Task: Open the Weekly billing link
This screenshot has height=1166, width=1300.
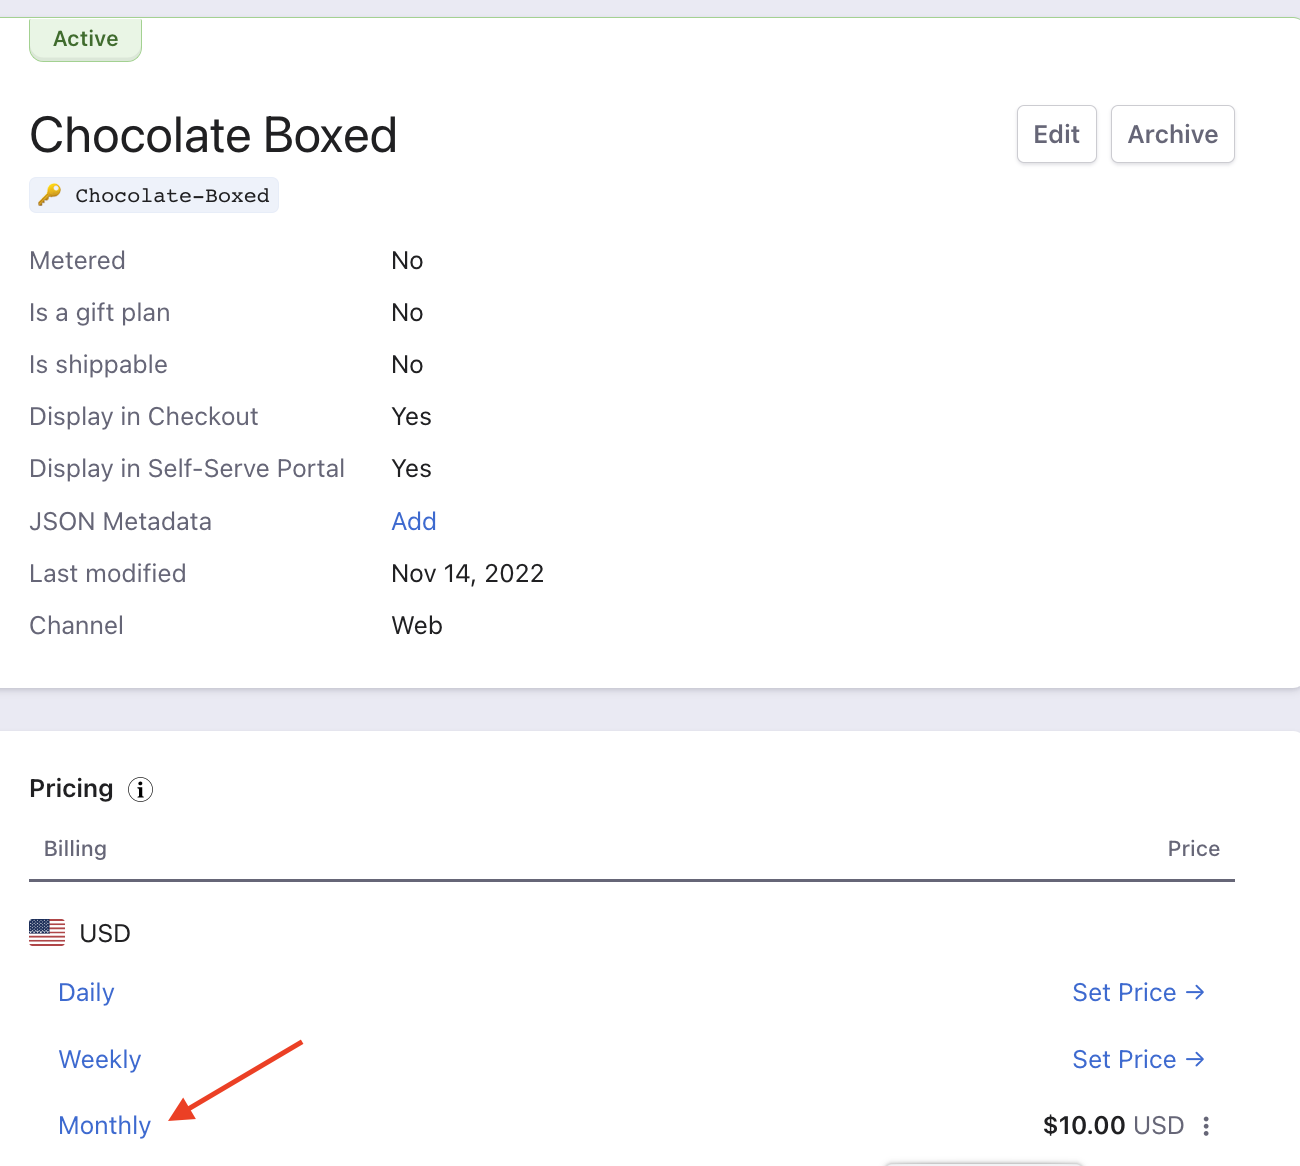Action: click(x=100, y=1059)
